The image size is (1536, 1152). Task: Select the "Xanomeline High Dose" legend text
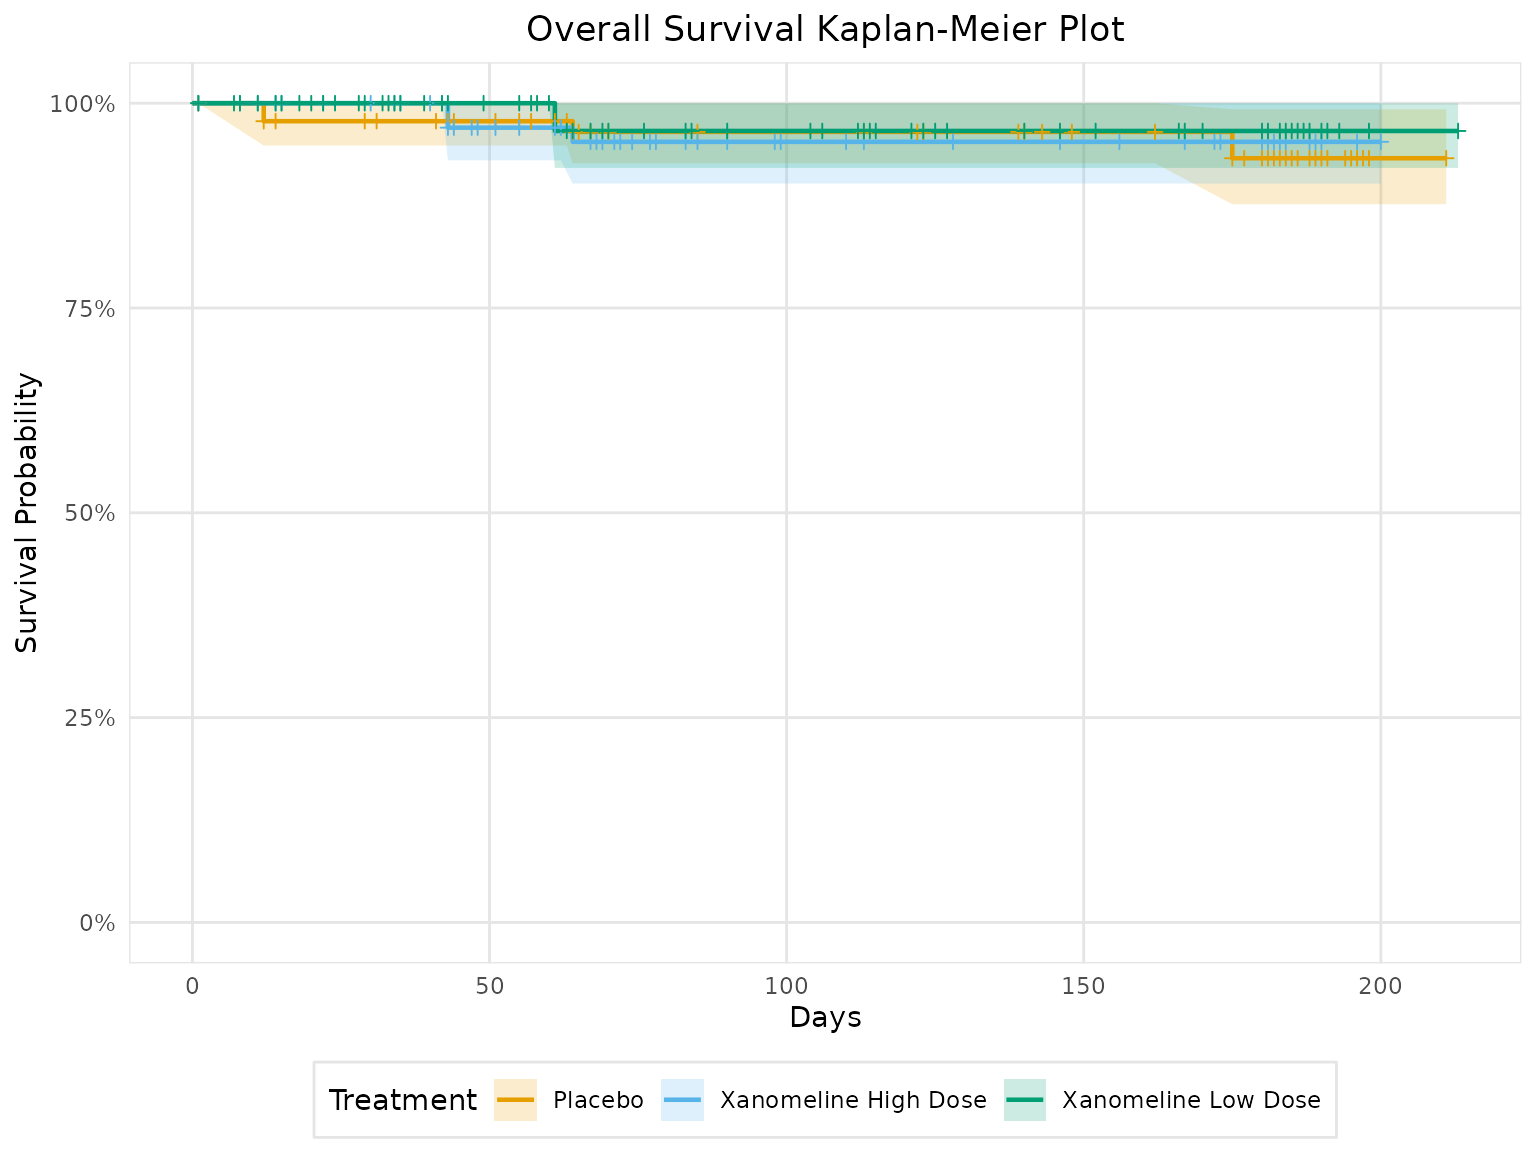853,1100
